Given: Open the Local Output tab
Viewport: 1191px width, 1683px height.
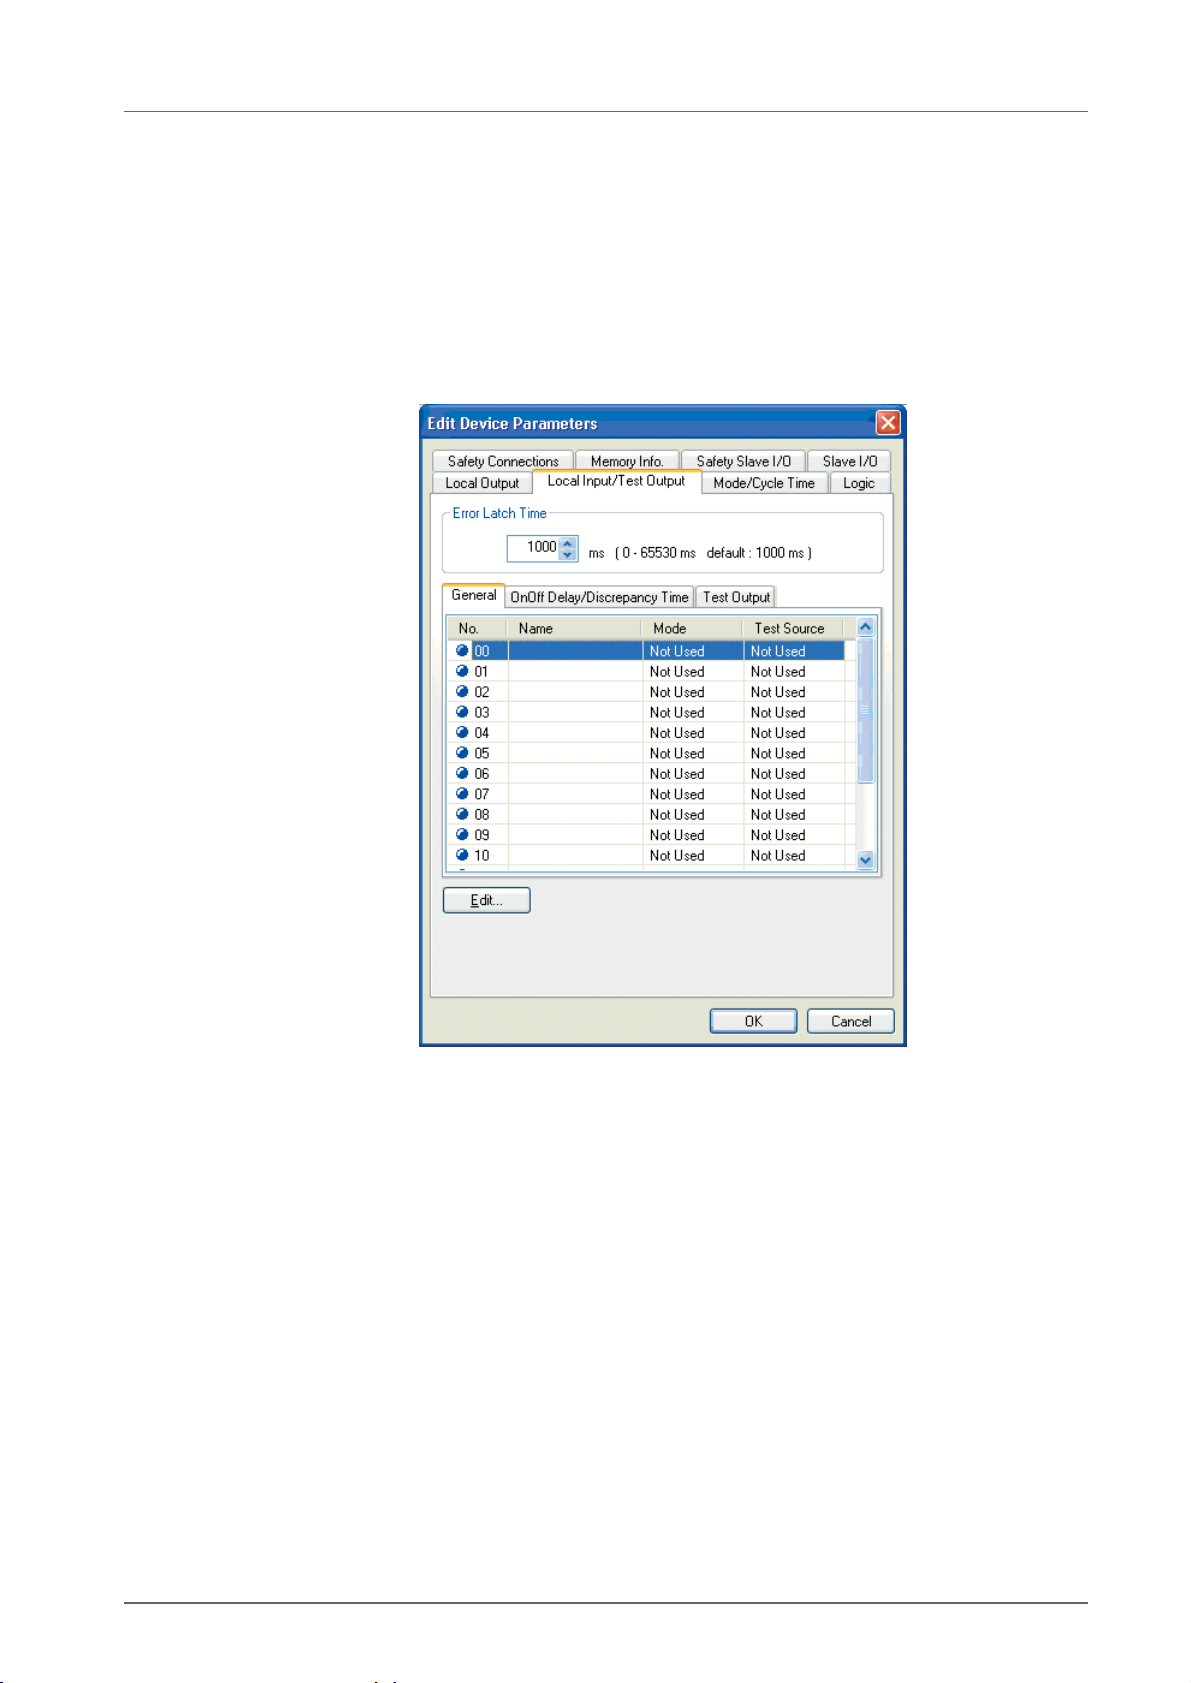Looking at the screenshot, I should (482, 483).
